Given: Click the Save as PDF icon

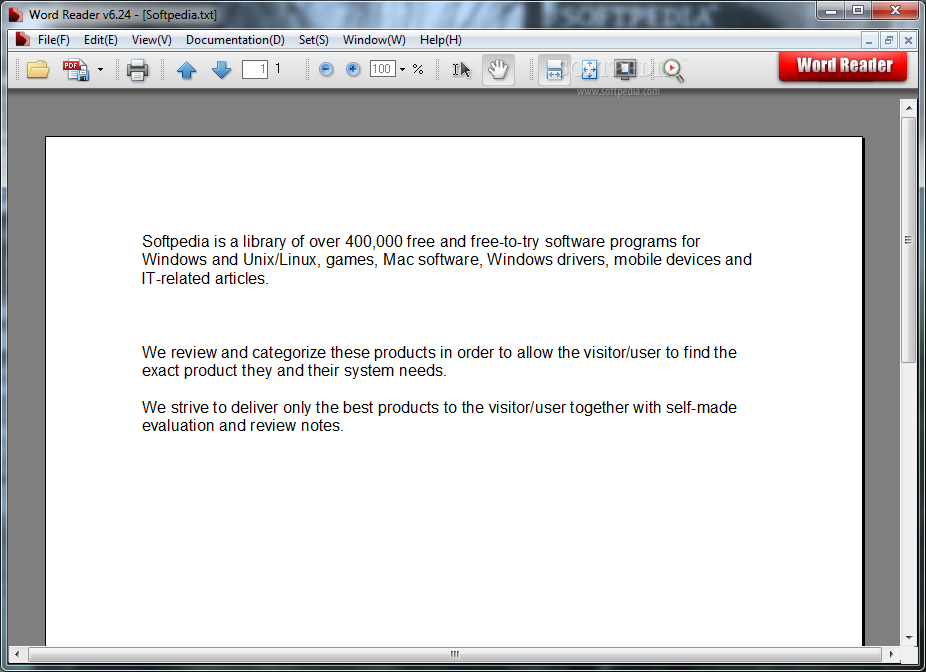Looking at the screenshot, I should pos(76,70).
